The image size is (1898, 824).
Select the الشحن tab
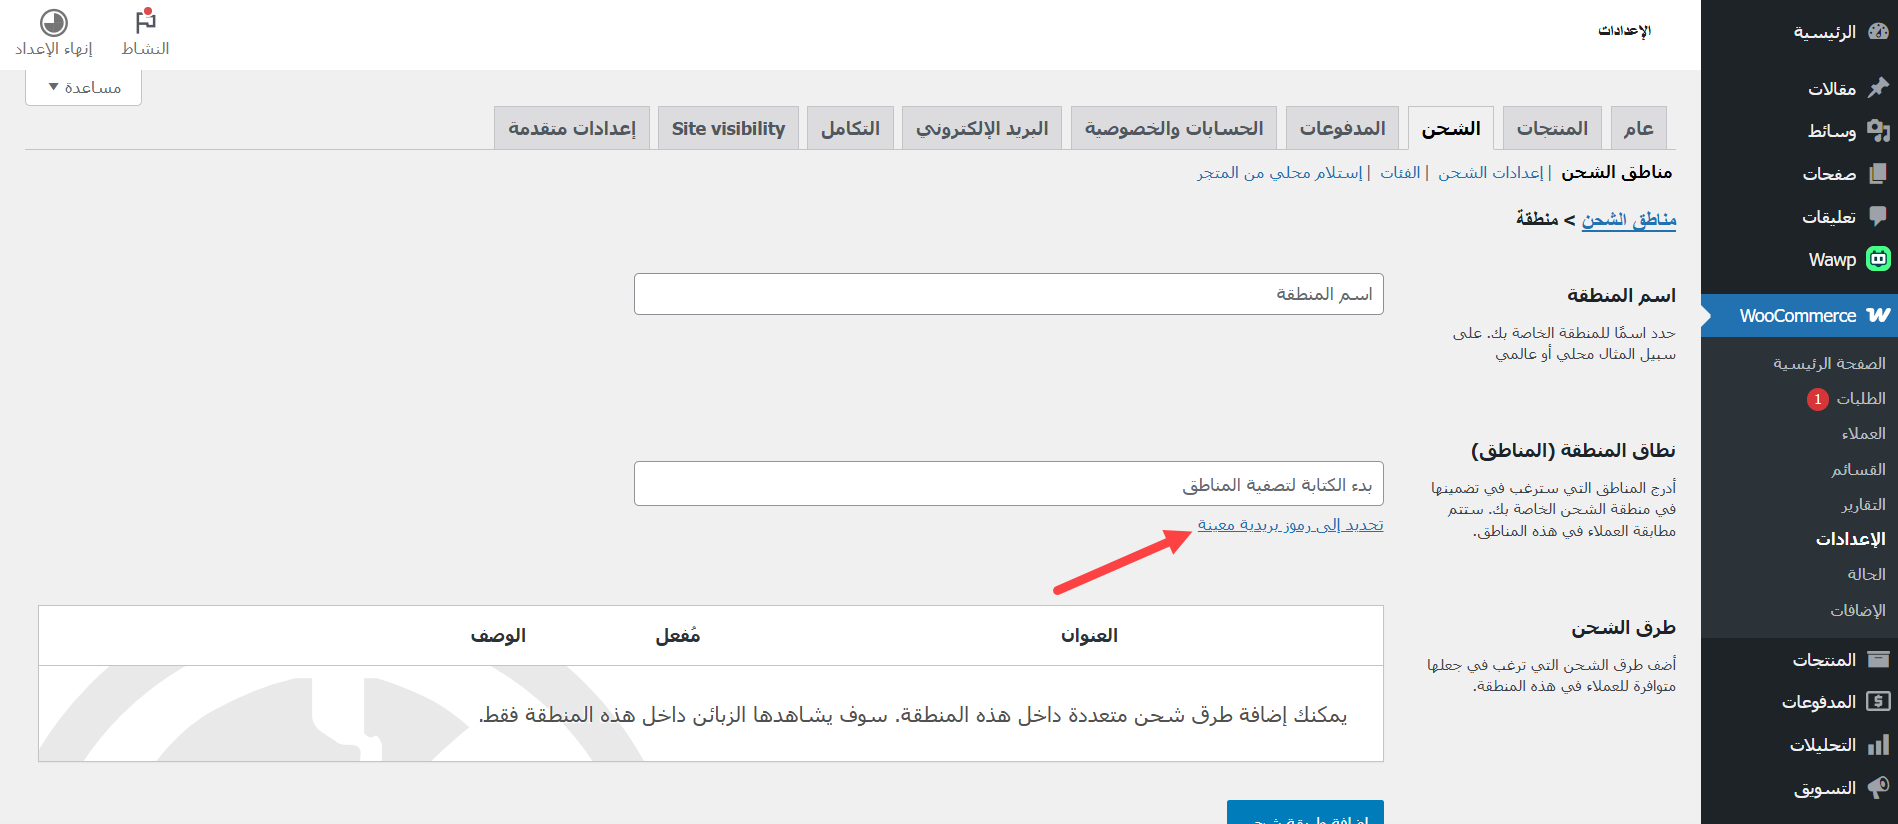pyautogui.click(x=1451, y=128)
